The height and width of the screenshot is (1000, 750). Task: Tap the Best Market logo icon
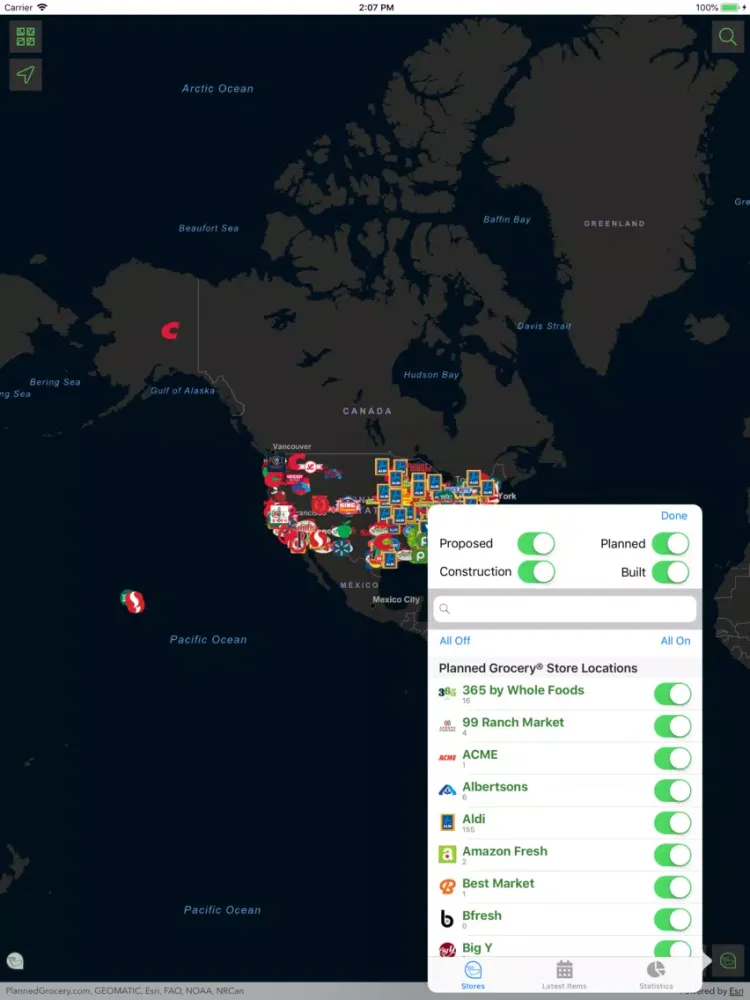(x=447, y=886)
